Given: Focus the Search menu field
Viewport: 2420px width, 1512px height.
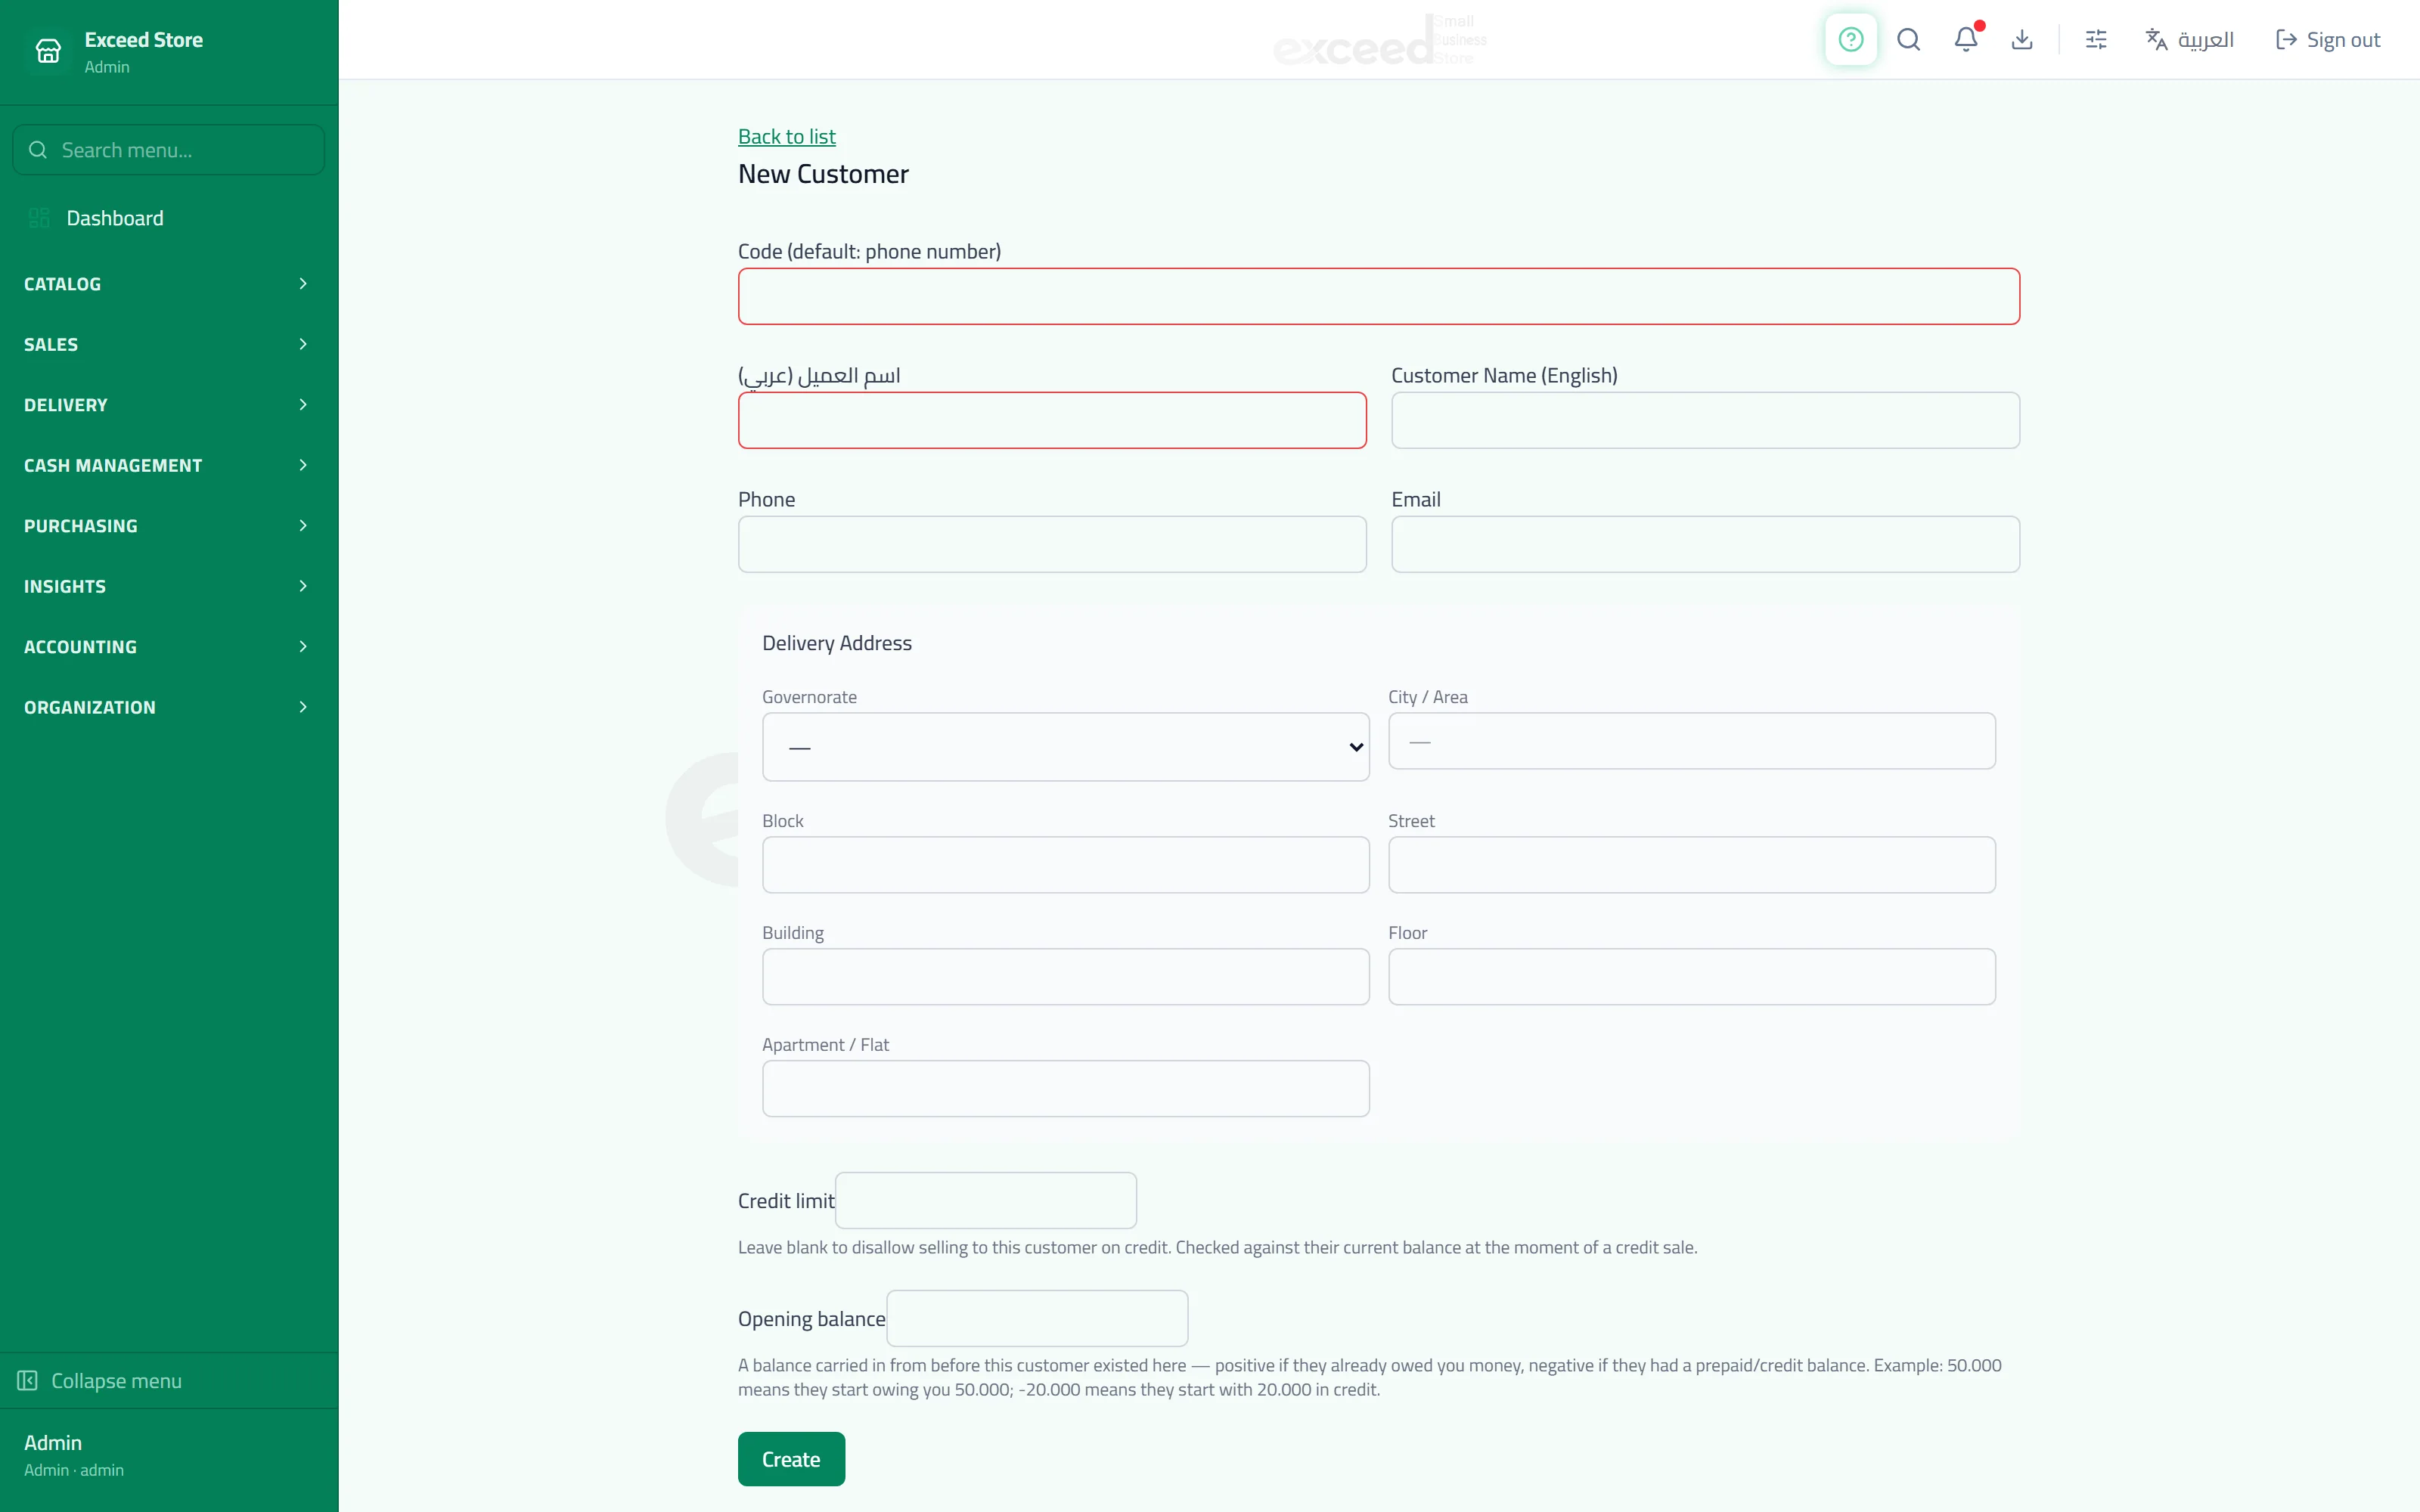Looking at the screenshot, I should point(168,150).
